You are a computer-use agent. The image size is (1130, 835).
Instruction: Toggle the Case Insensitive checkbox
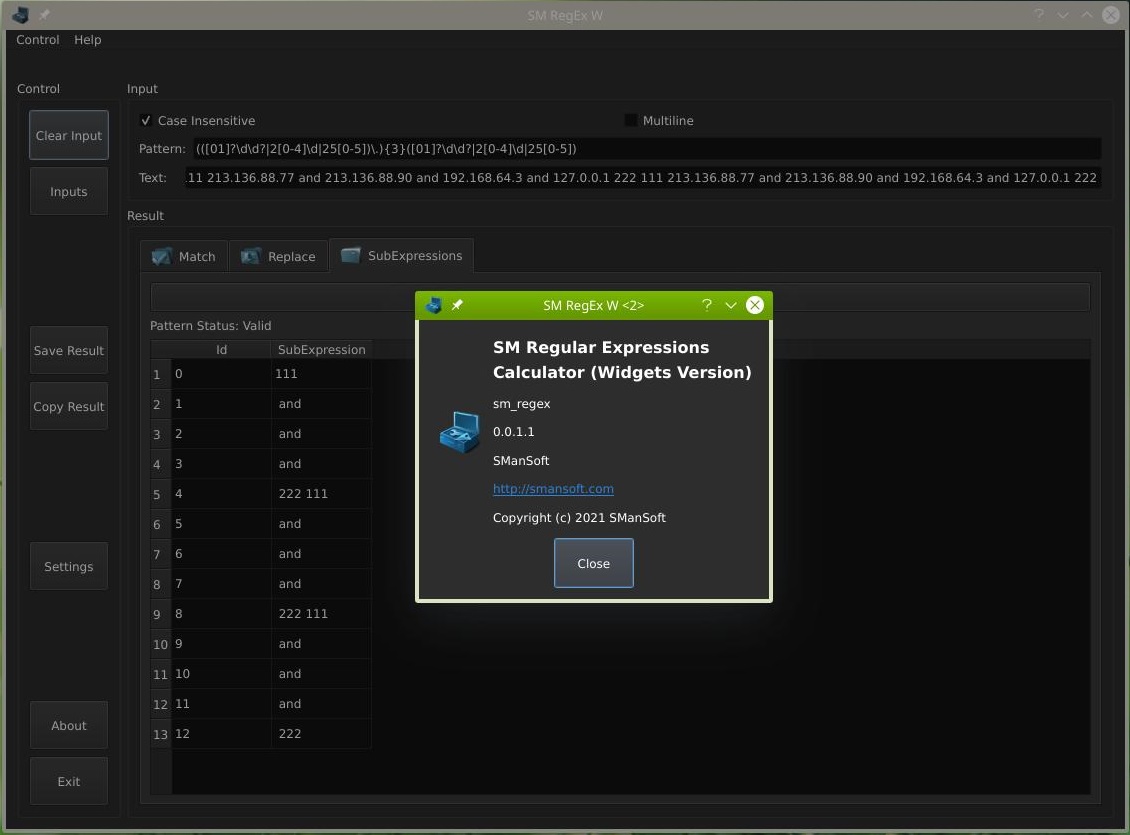[x=146, y=120]
